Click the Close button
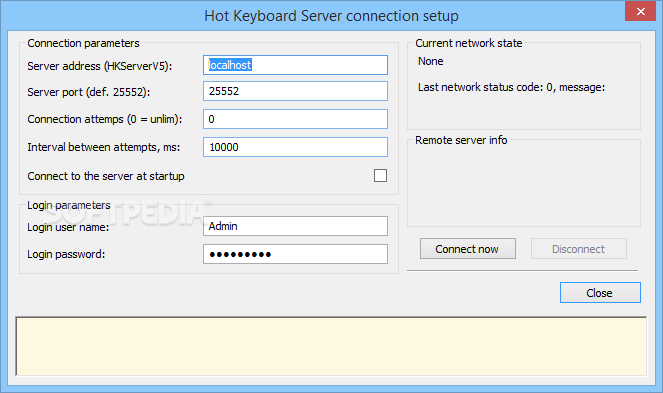Image resolution: width=663 pixels, height=393 pixels. tap(600, 293)
